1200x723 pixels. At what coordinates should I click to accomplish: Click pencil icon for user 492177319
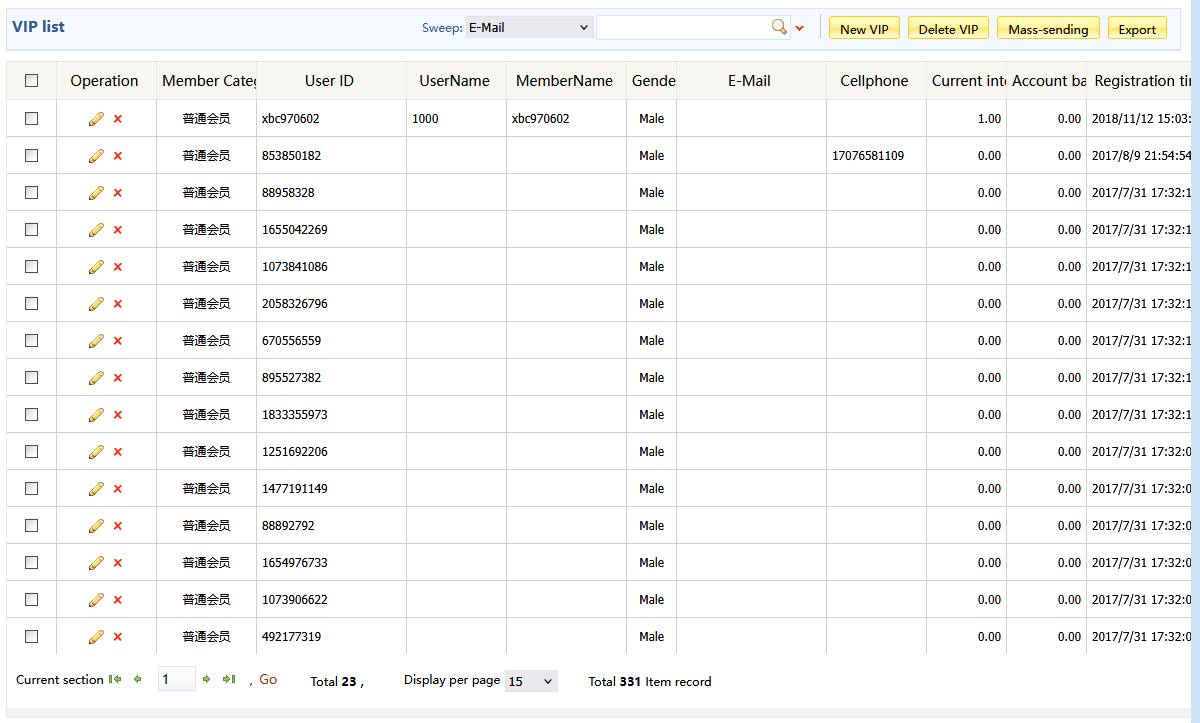(x=96, y=637)
